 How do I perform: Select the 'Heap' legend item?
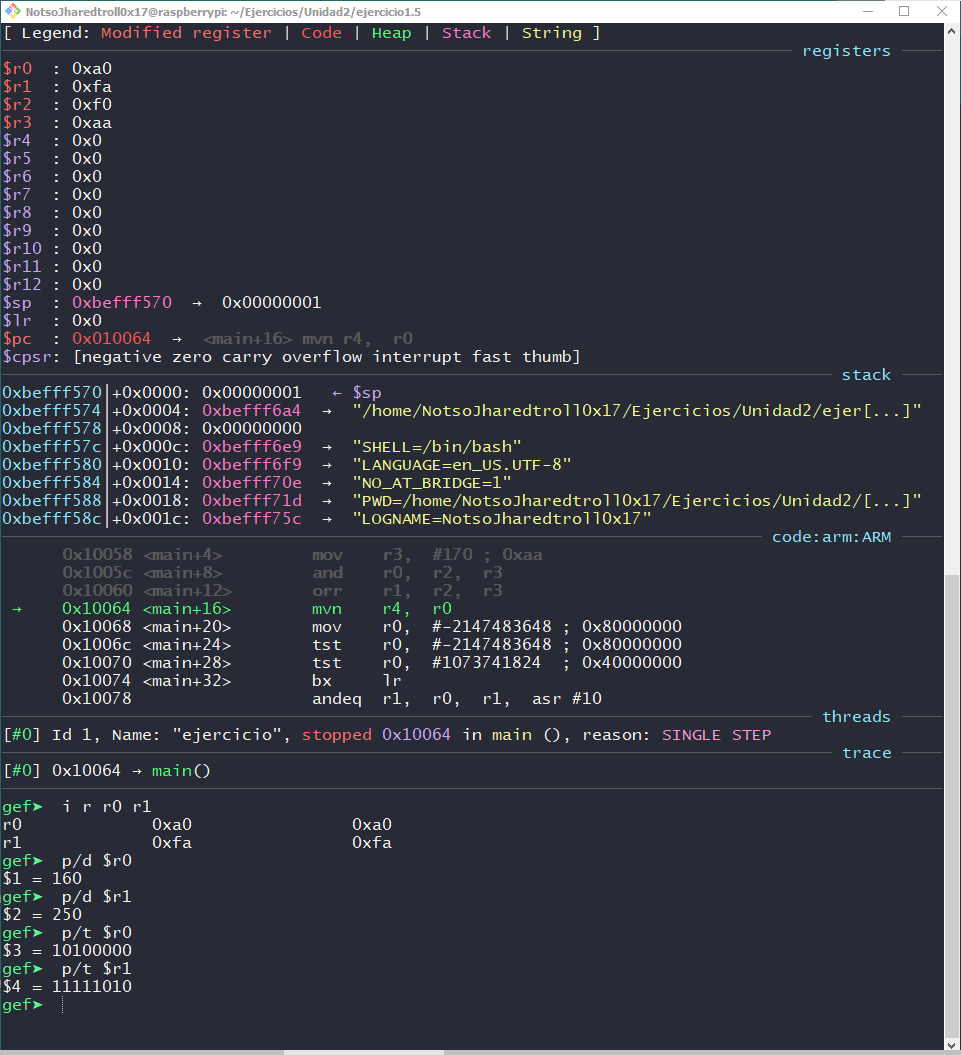click(390, 32)
